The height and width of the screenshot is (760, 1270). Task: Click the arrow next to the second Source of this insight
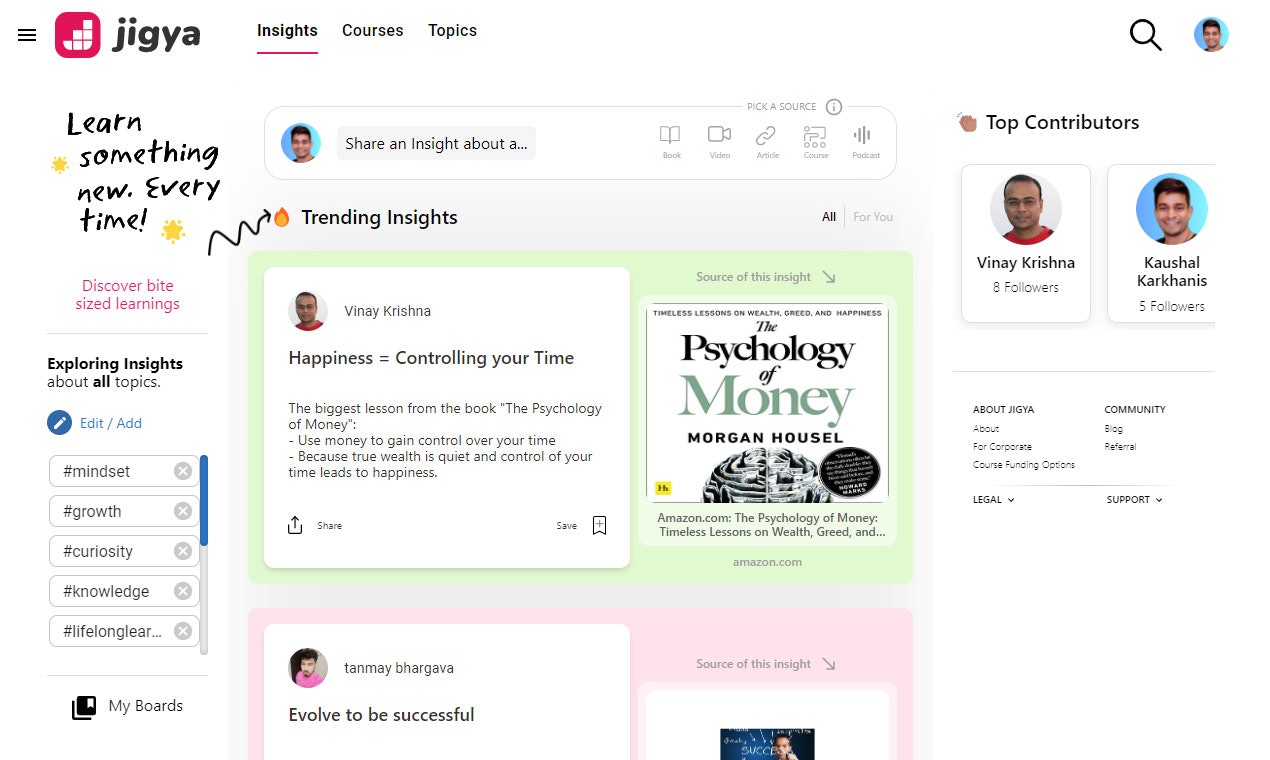(828, 664)
